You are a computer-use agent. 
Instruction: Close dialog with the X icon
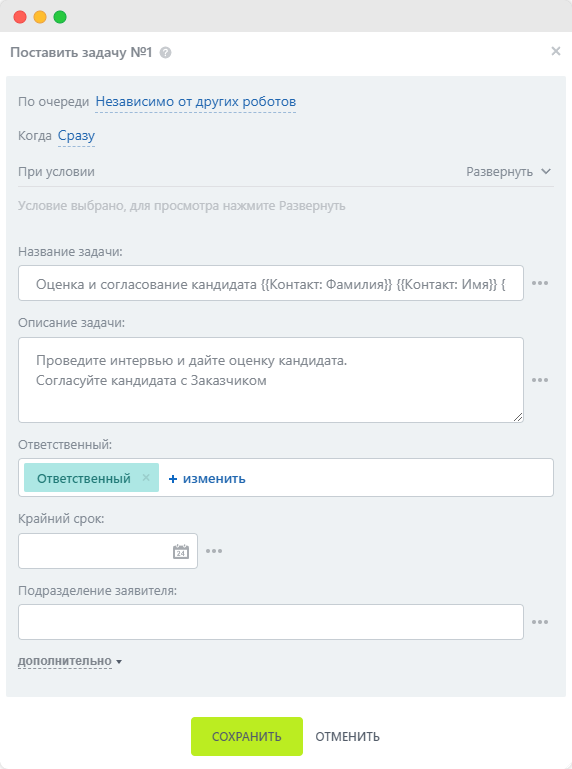[556, 51]
